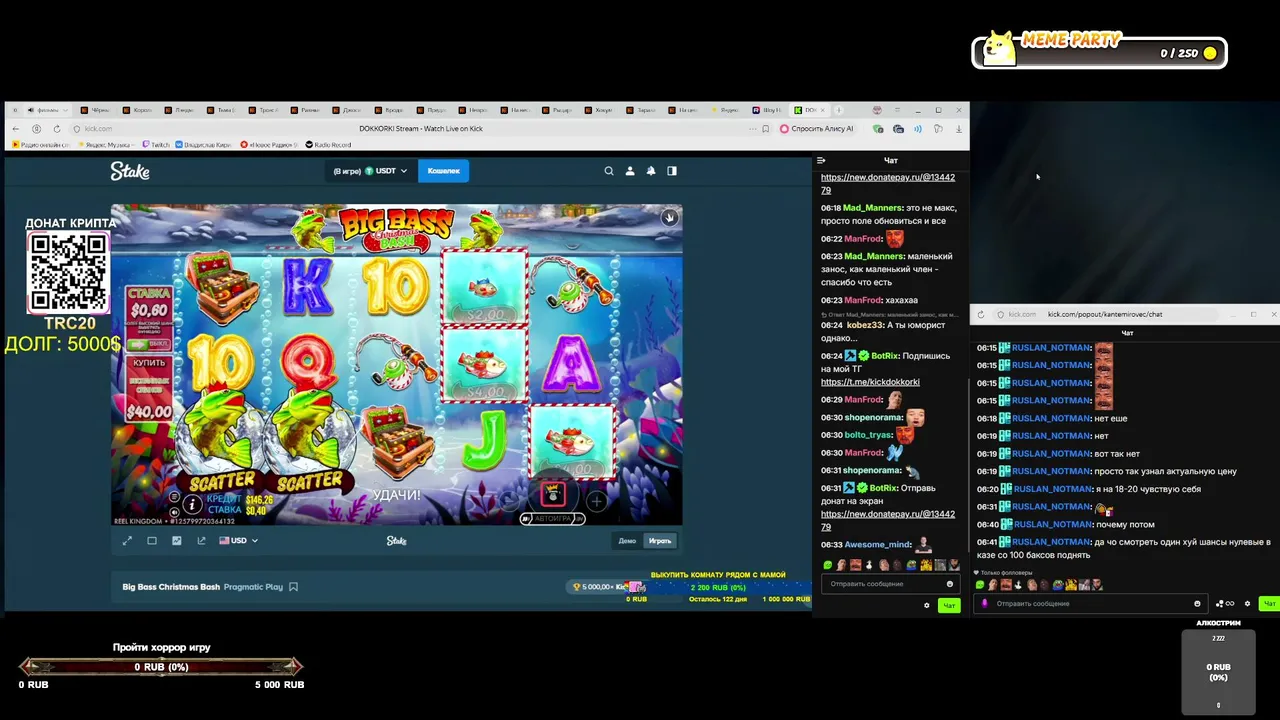Screen dimensions: 1280x720
Task: Click username Mad_Manners at 06:18 in chat
Action: (871, 208)
